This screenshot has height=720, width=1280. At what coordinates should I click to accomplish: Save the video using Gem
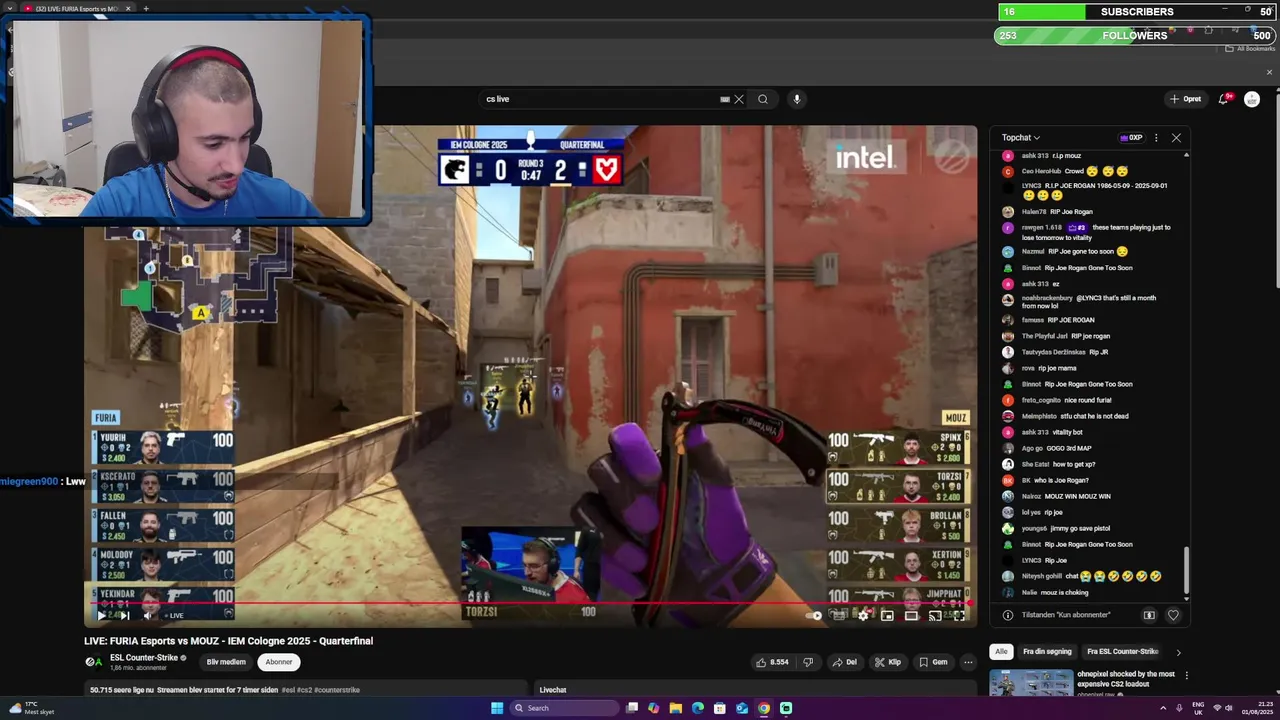(934, 662)
